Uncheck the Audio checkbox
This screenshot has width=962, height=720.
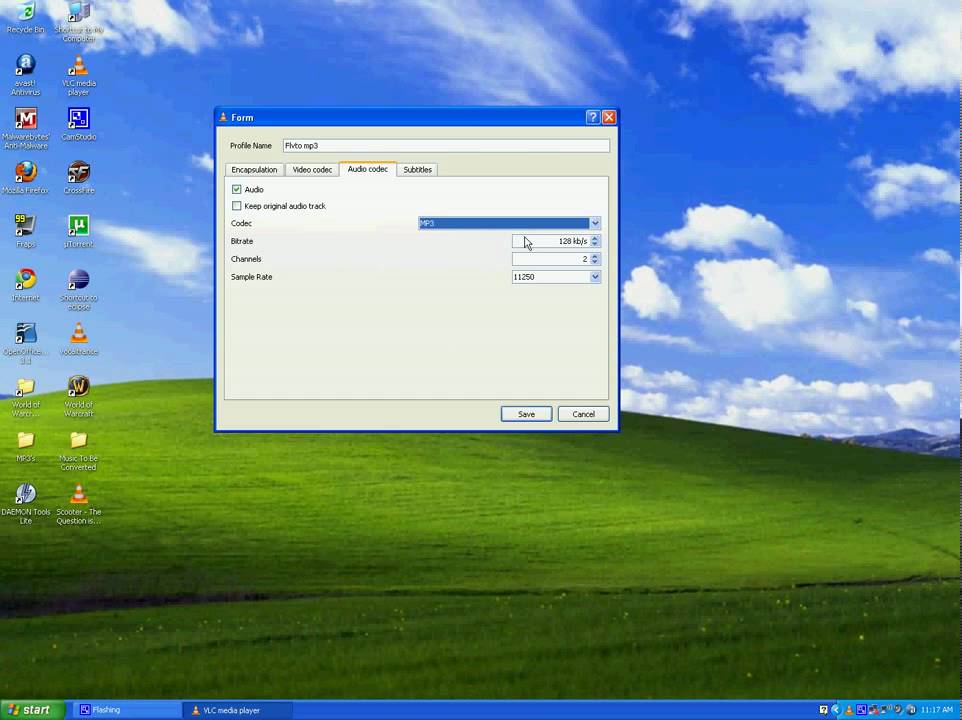tap(237, 190)
